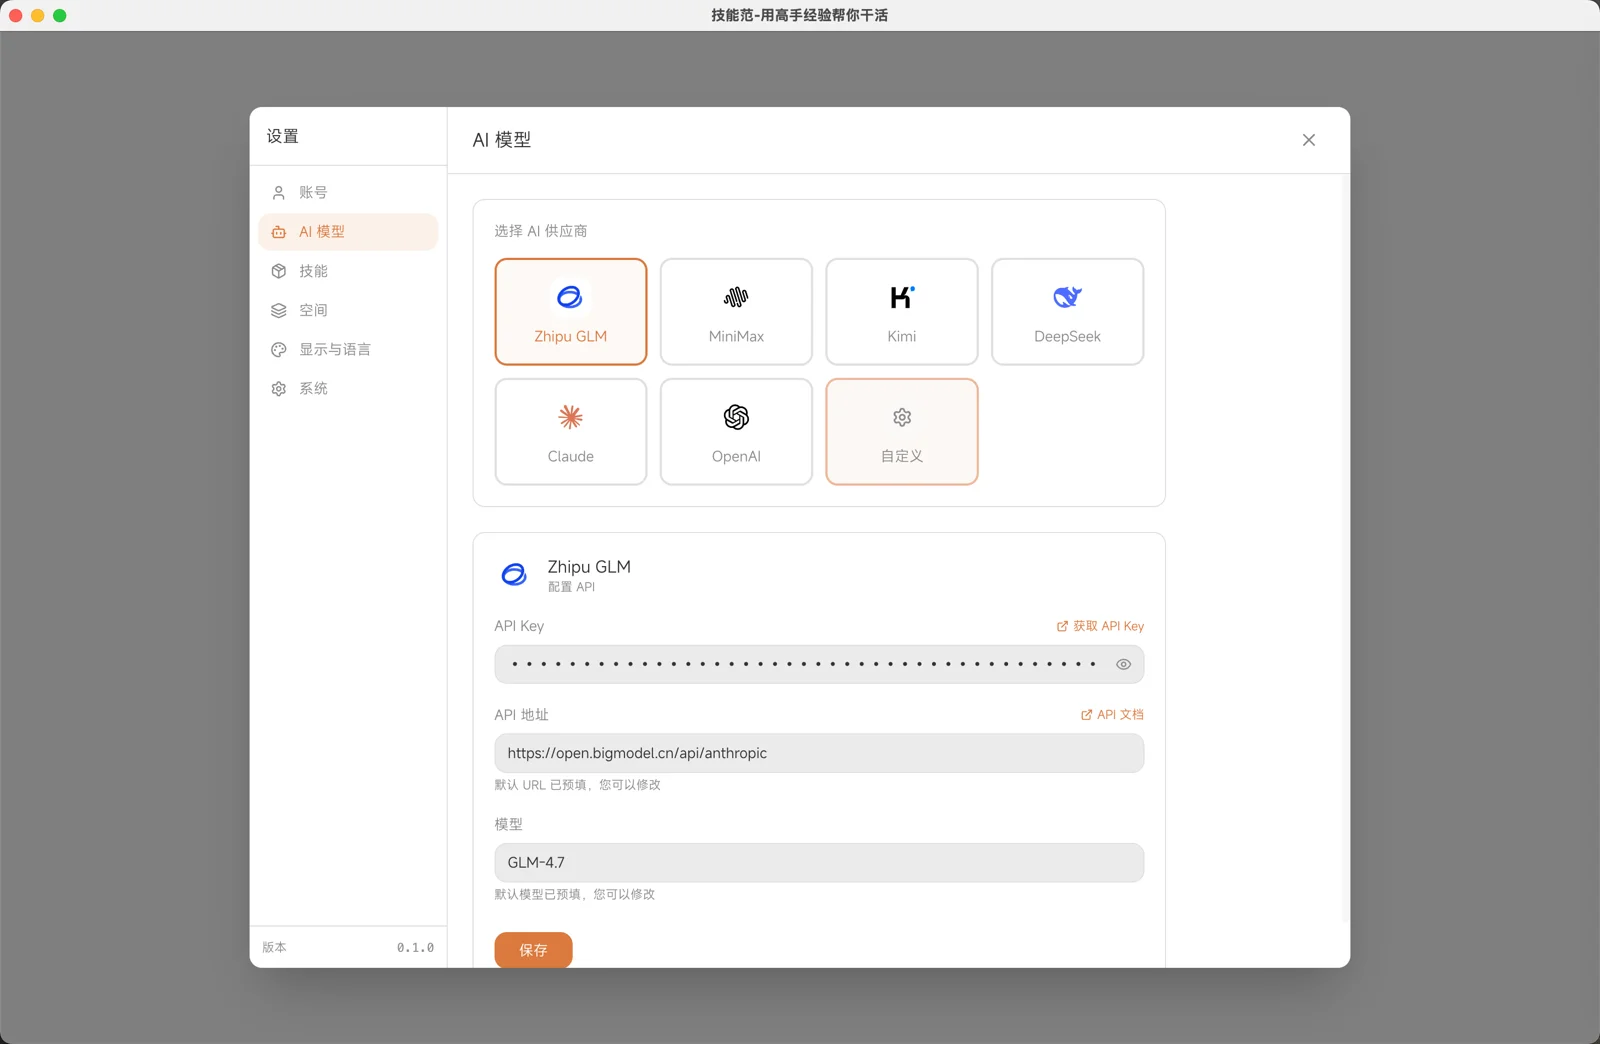Click the 保存 save button
Viewport: 1600px width, 1044px height.
(533, 950)
